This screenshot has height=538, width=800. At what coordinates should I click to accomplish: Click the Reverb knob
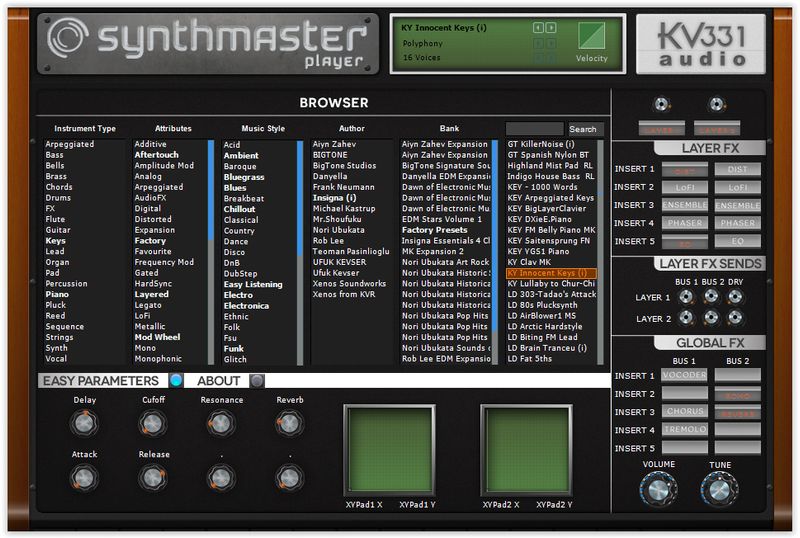click(x=289, y=423)
